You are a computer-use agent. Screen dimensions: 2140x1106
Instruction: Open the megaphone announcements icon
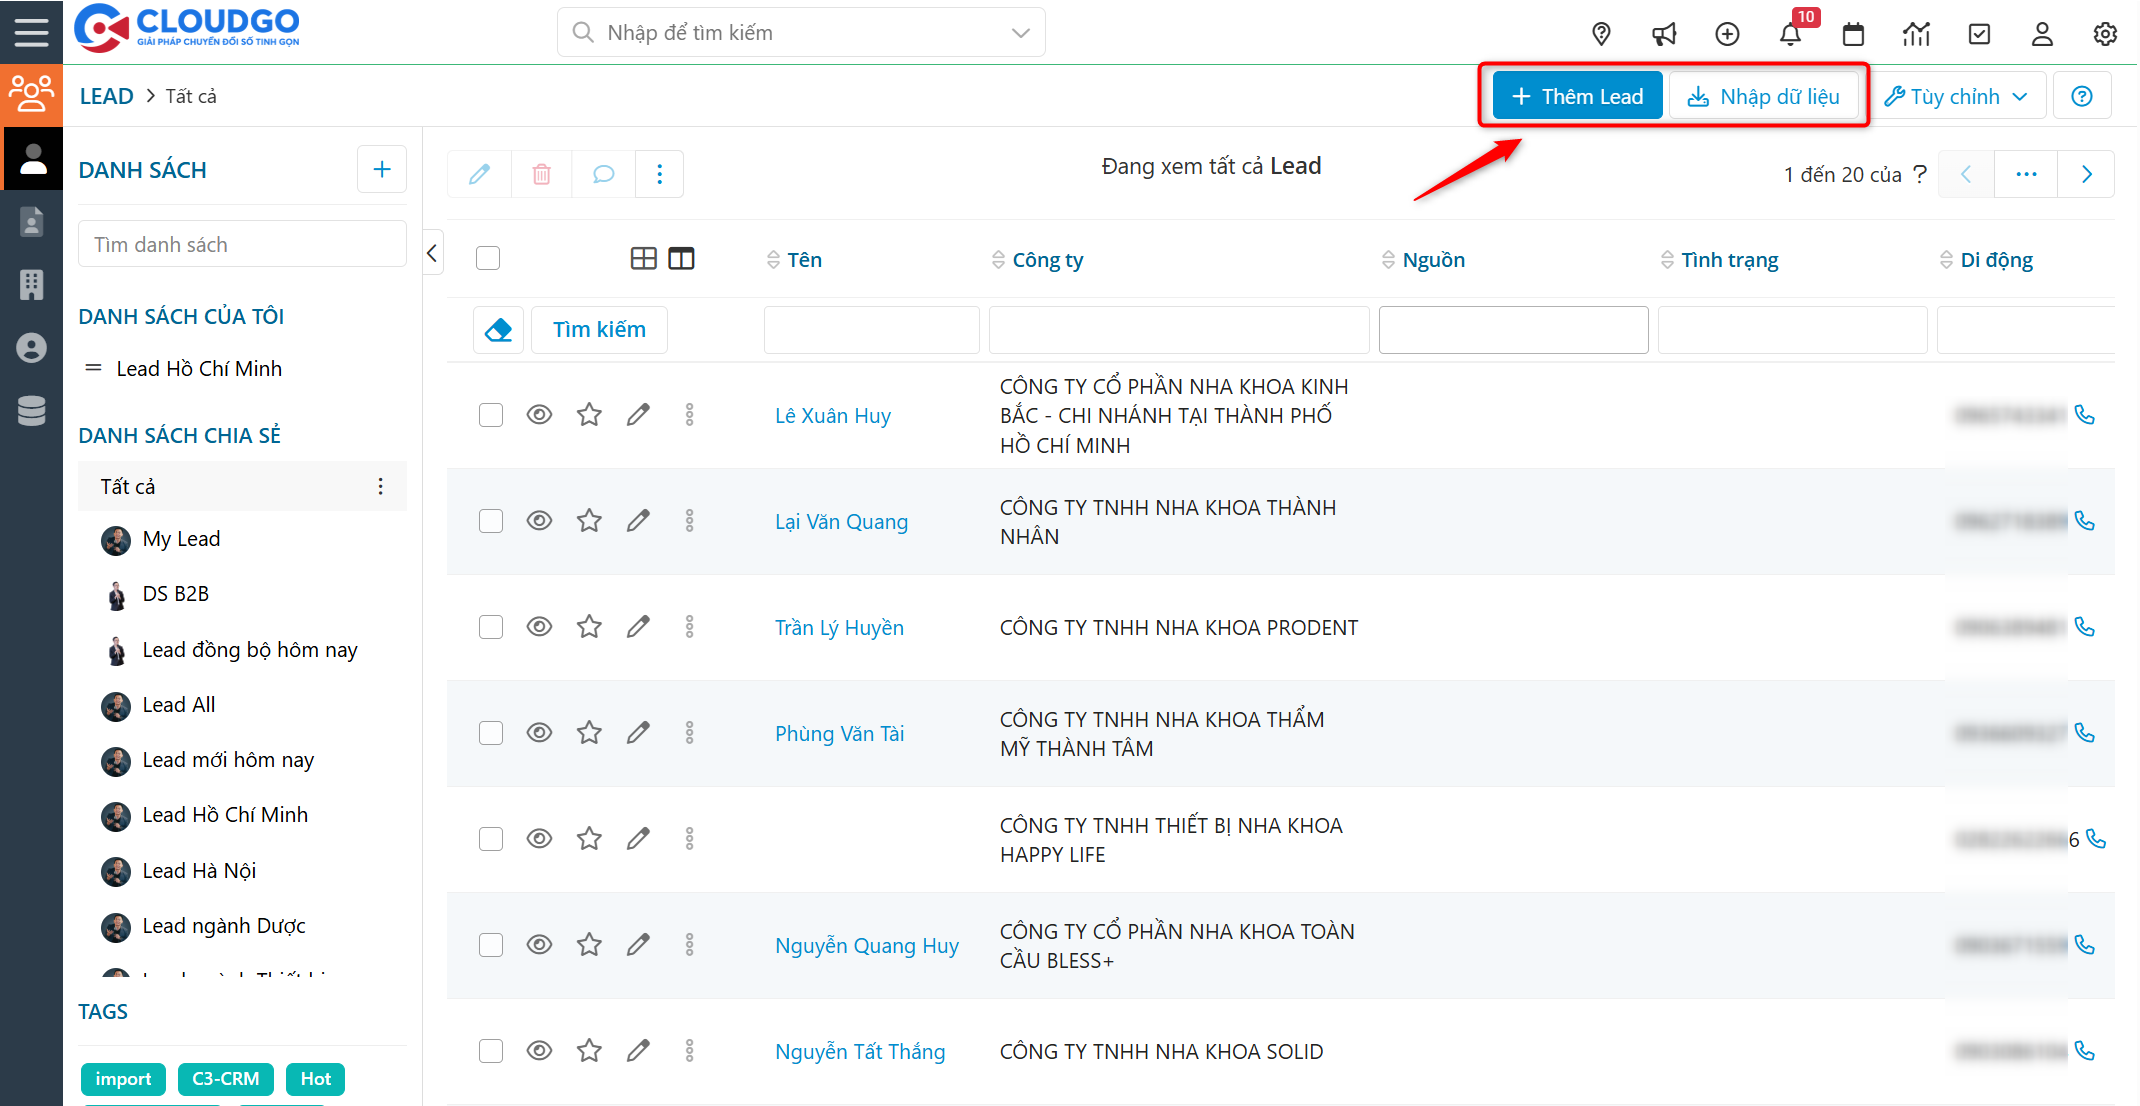pos(1664,34)
